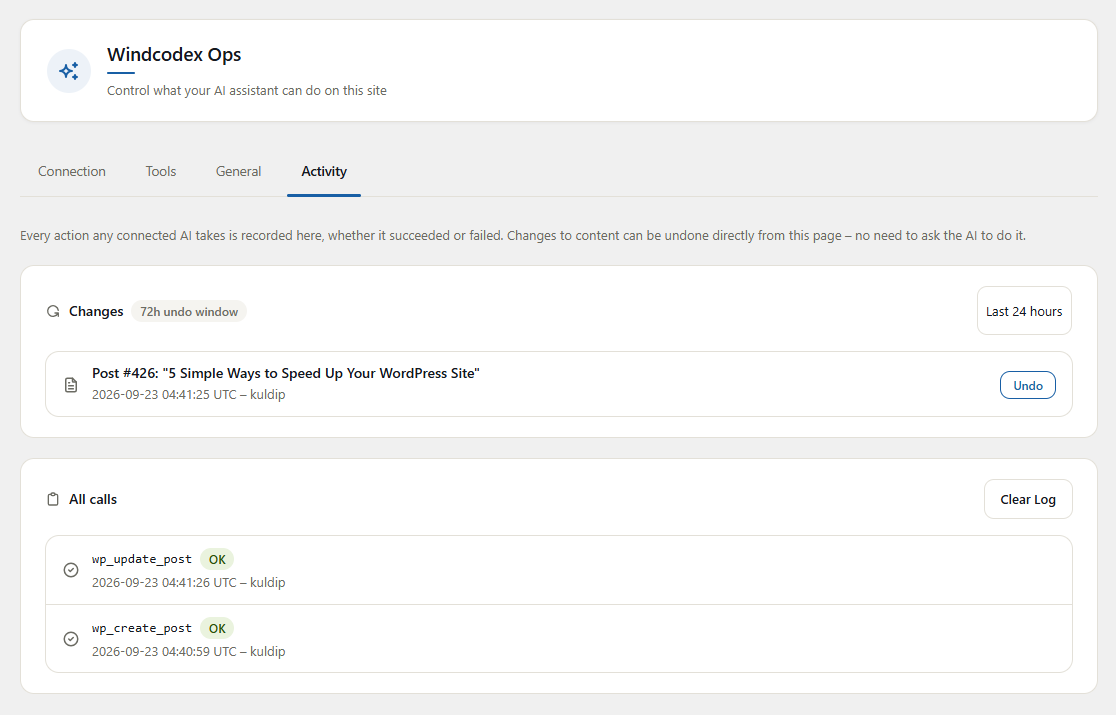
Task: Click the clipboard icon beside All calls
Action: point(53,499)
